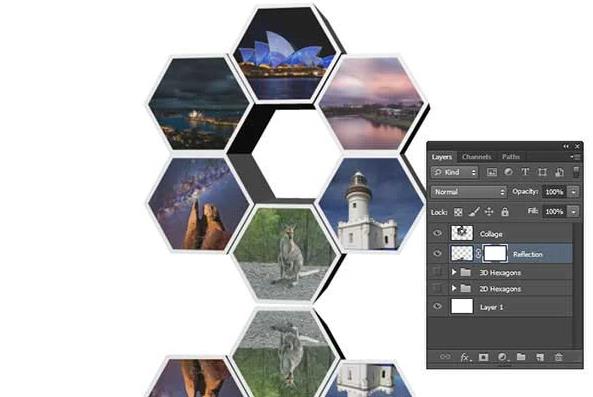Show the 2D Hexagons group
Image resolution: width=593 pixels, height=397 pixels.
click(438, 288)
